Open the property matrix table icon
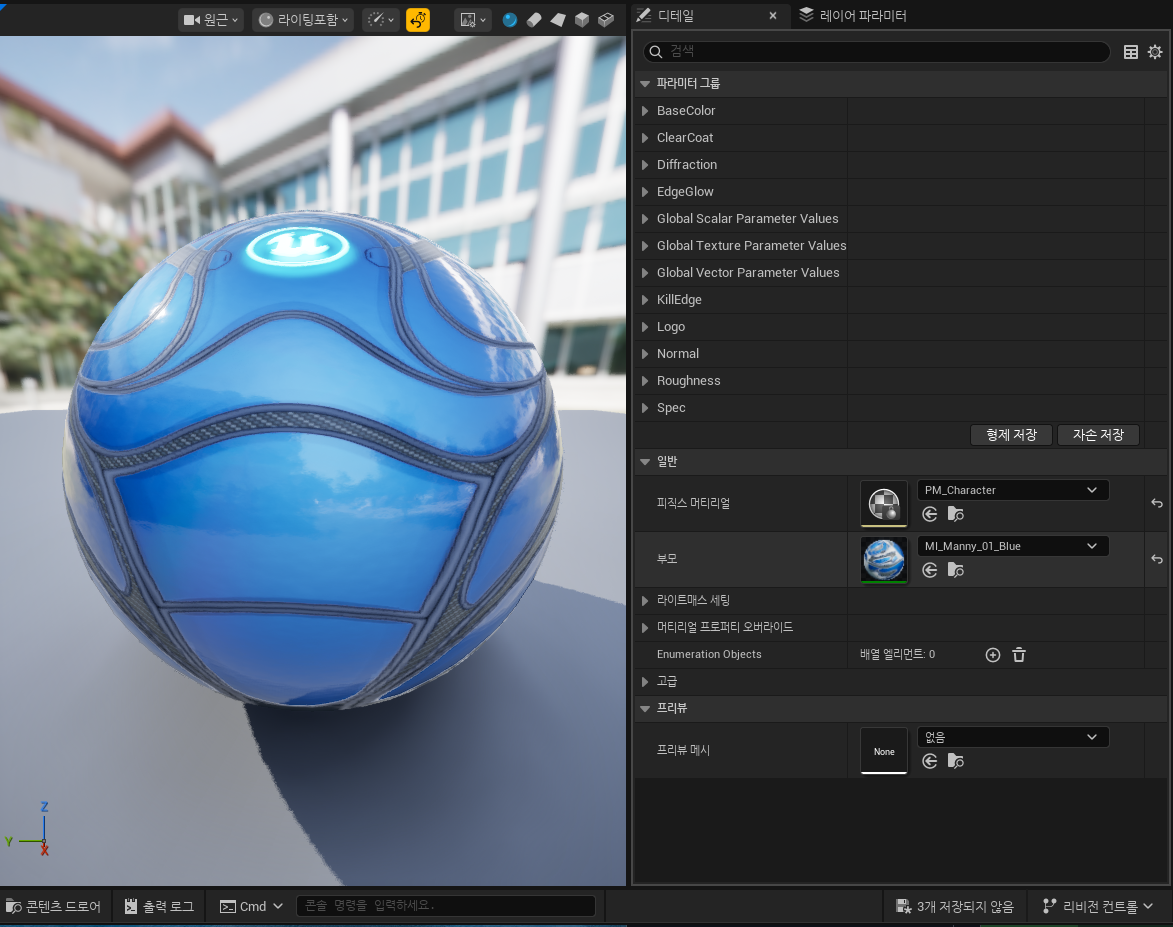Screen dimensions: 1173x927 [1131, 52]
